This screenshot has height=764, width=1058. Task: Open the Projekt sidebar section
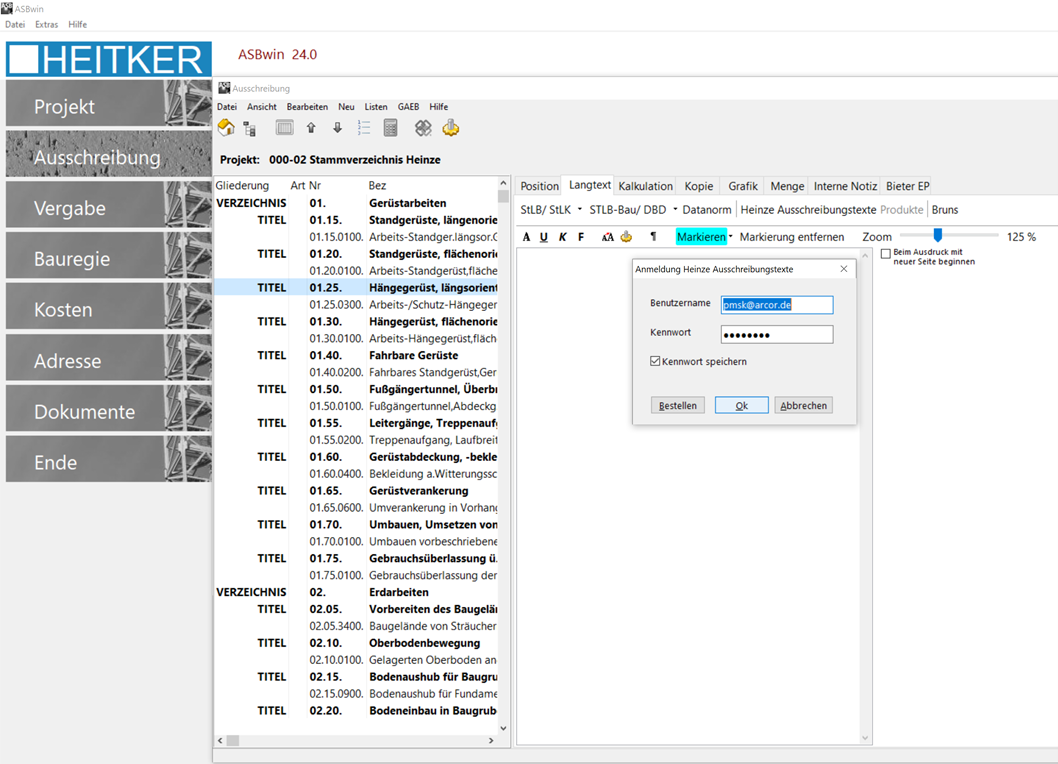click(109, 104)
